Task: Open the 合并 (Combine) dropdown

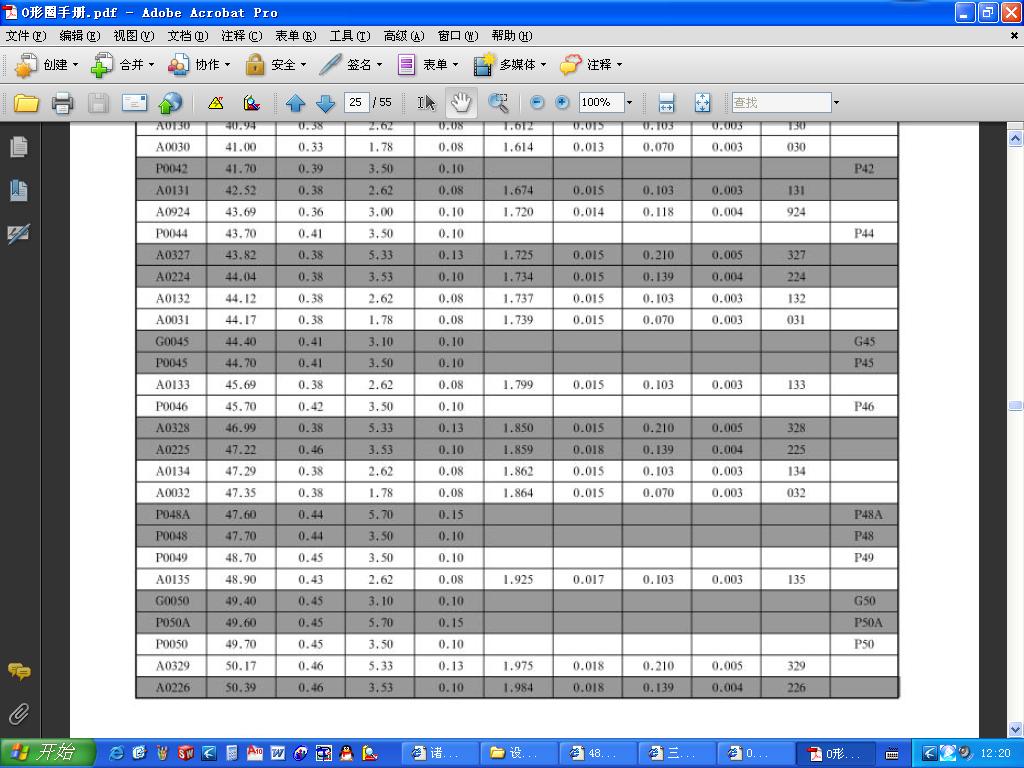Action: [x=123, y=65]
